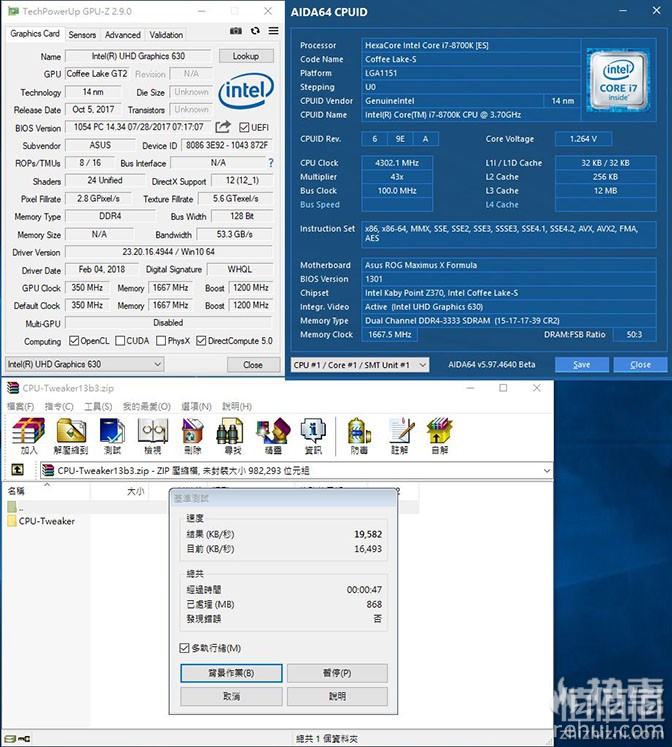The image size is (672, 747).
Task: Click the Close button in GPU-Z
Action: (253, 365)
